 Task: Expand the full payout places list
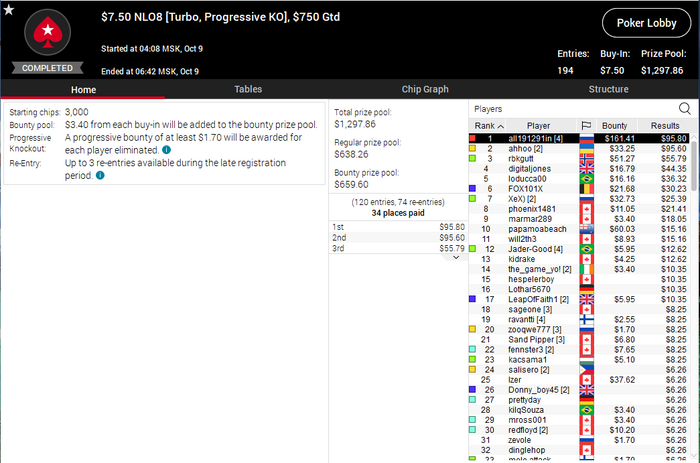456,258
